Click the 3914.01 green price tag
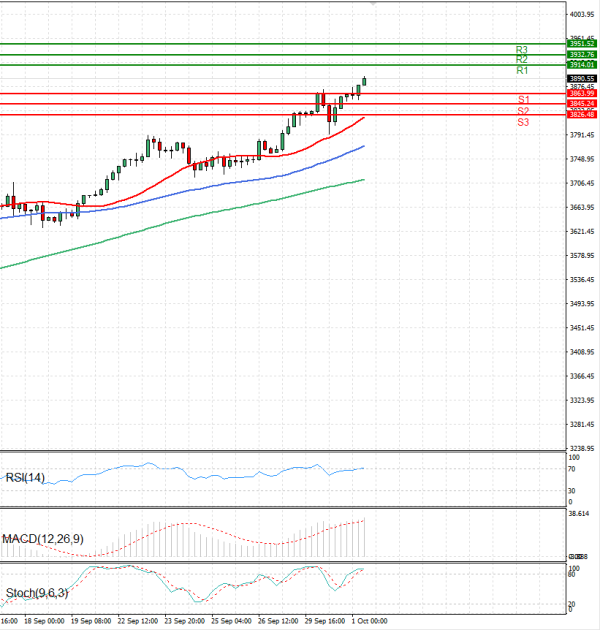600x630 pixels. pyautogui.click(x=581, y=64)
